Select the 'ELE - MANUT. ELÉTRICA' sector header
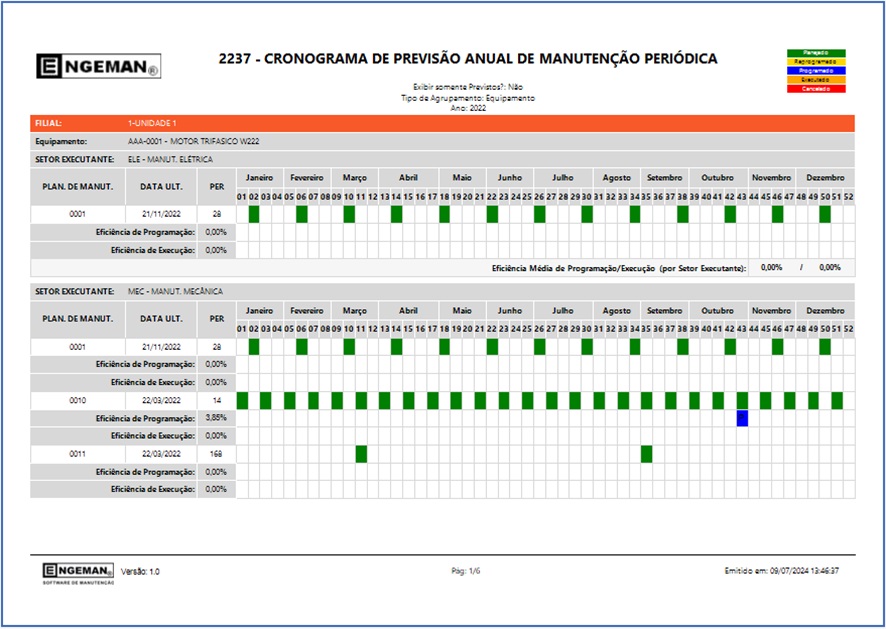This screenshot has width=886, height=629. [170, 159]
